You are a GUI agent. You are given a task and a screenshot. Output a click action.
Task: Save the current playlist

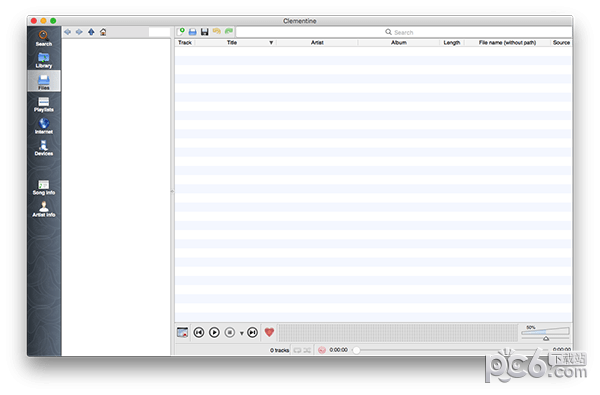click(x=205, y=31)
